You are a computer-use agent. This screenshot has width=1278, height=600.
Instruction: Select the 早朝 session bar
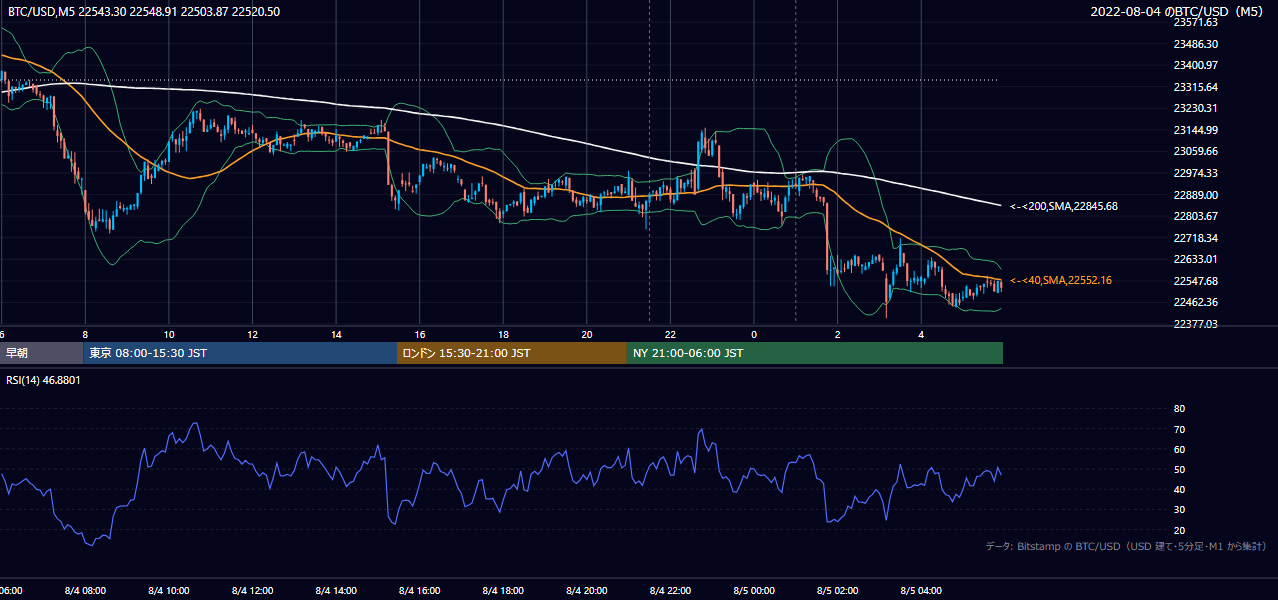tap(42, 353)
